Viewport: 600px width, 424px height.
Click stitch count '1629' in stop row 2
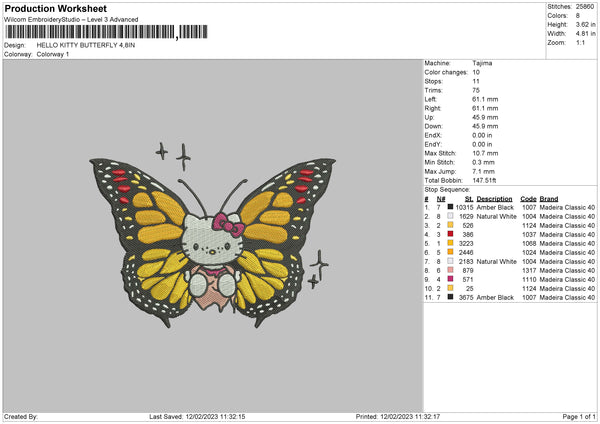pos(466,217)
